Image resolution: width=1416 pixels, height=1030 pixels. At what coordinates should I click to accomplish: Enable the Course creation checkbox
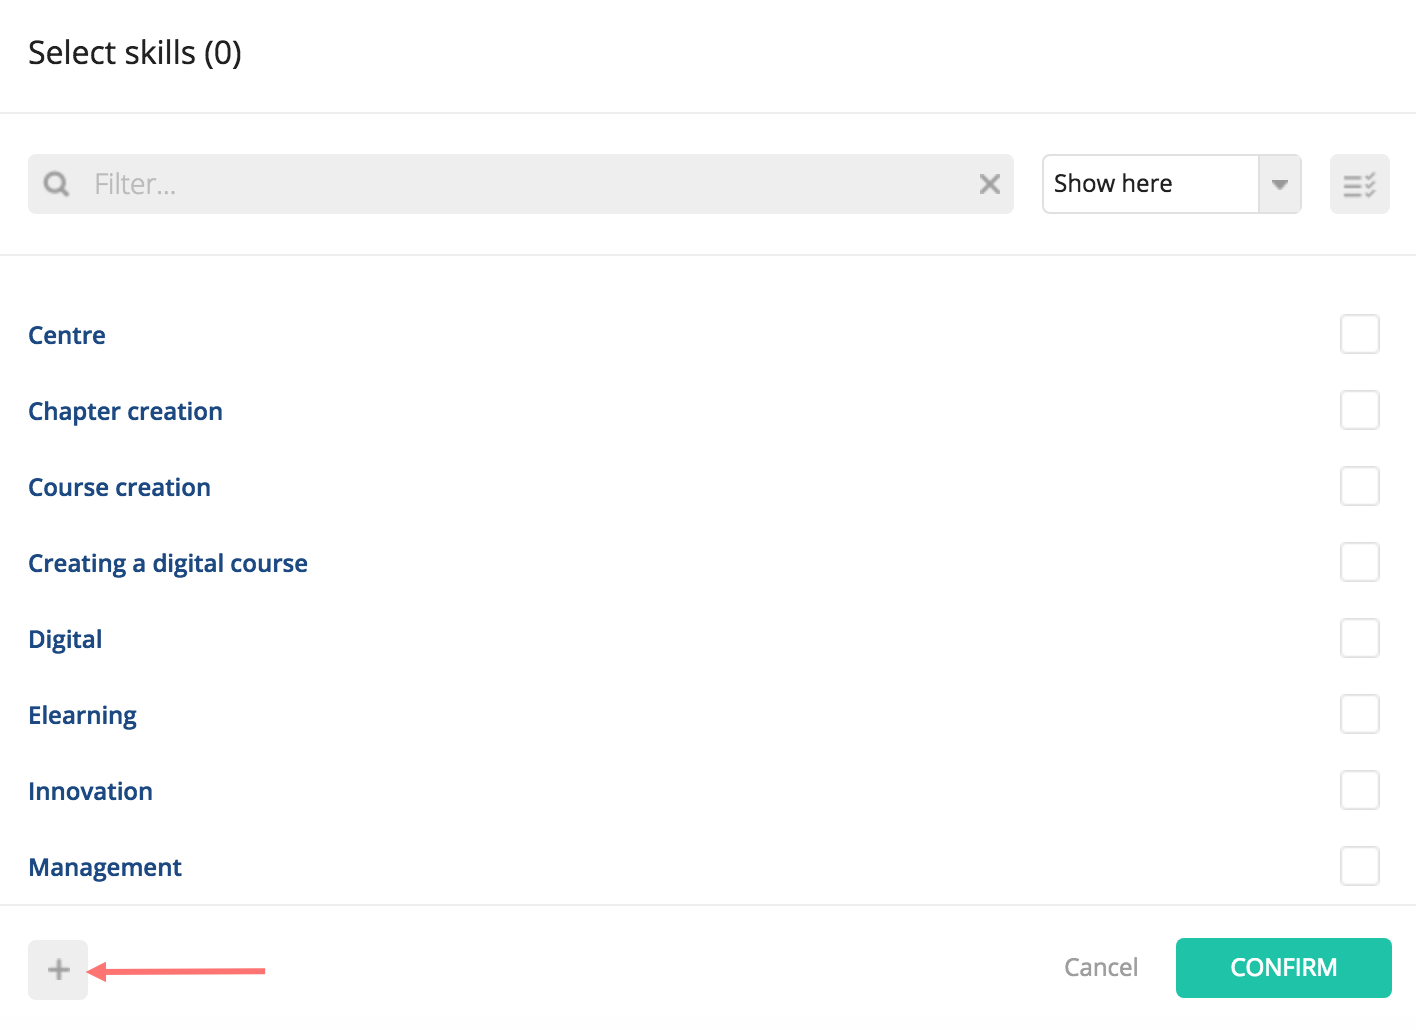(x=1359, y=486)
